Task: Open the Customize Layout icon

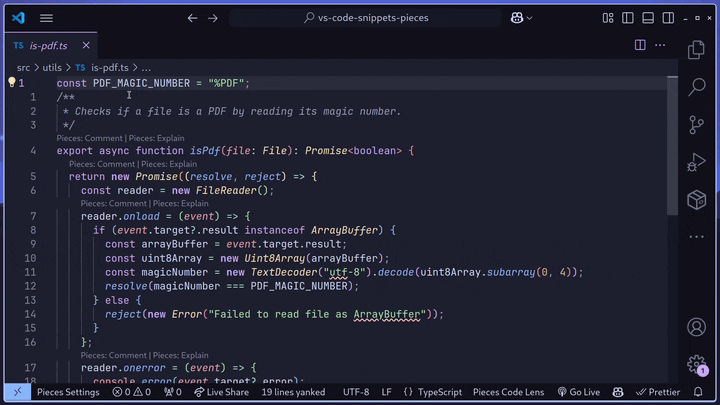Action: [x=608, y=18]
